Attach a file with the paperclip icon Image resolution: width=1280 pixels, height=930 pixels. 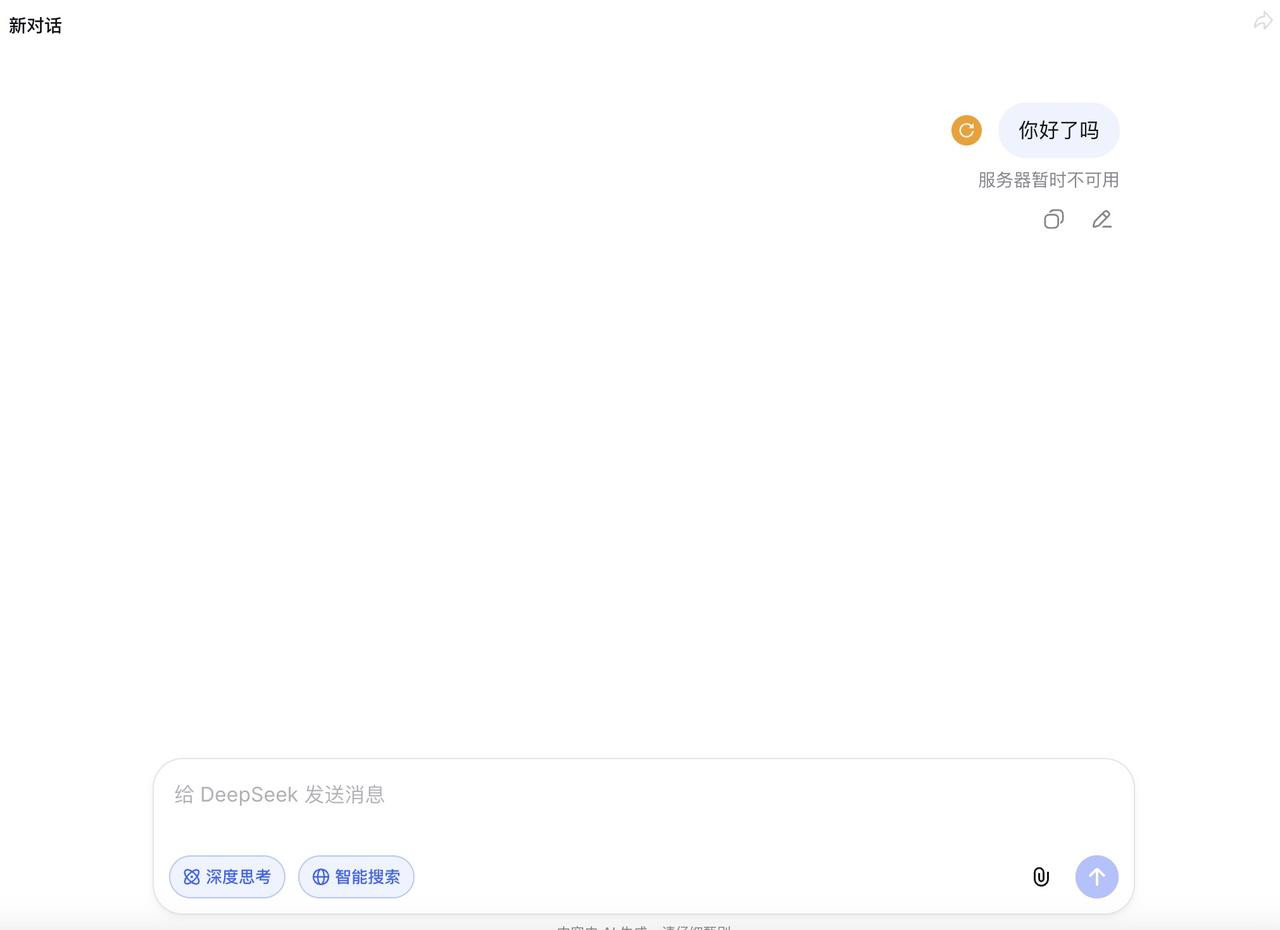[1041, 877]
